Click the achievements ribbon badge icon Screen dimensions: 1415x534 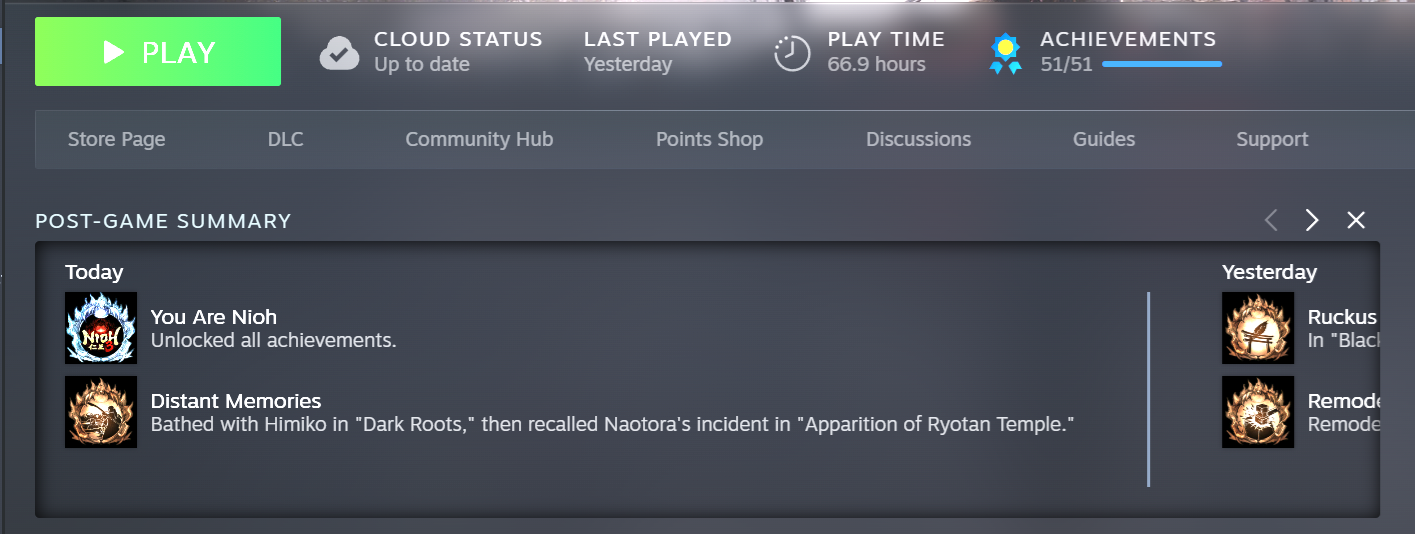click(1005, 53)
